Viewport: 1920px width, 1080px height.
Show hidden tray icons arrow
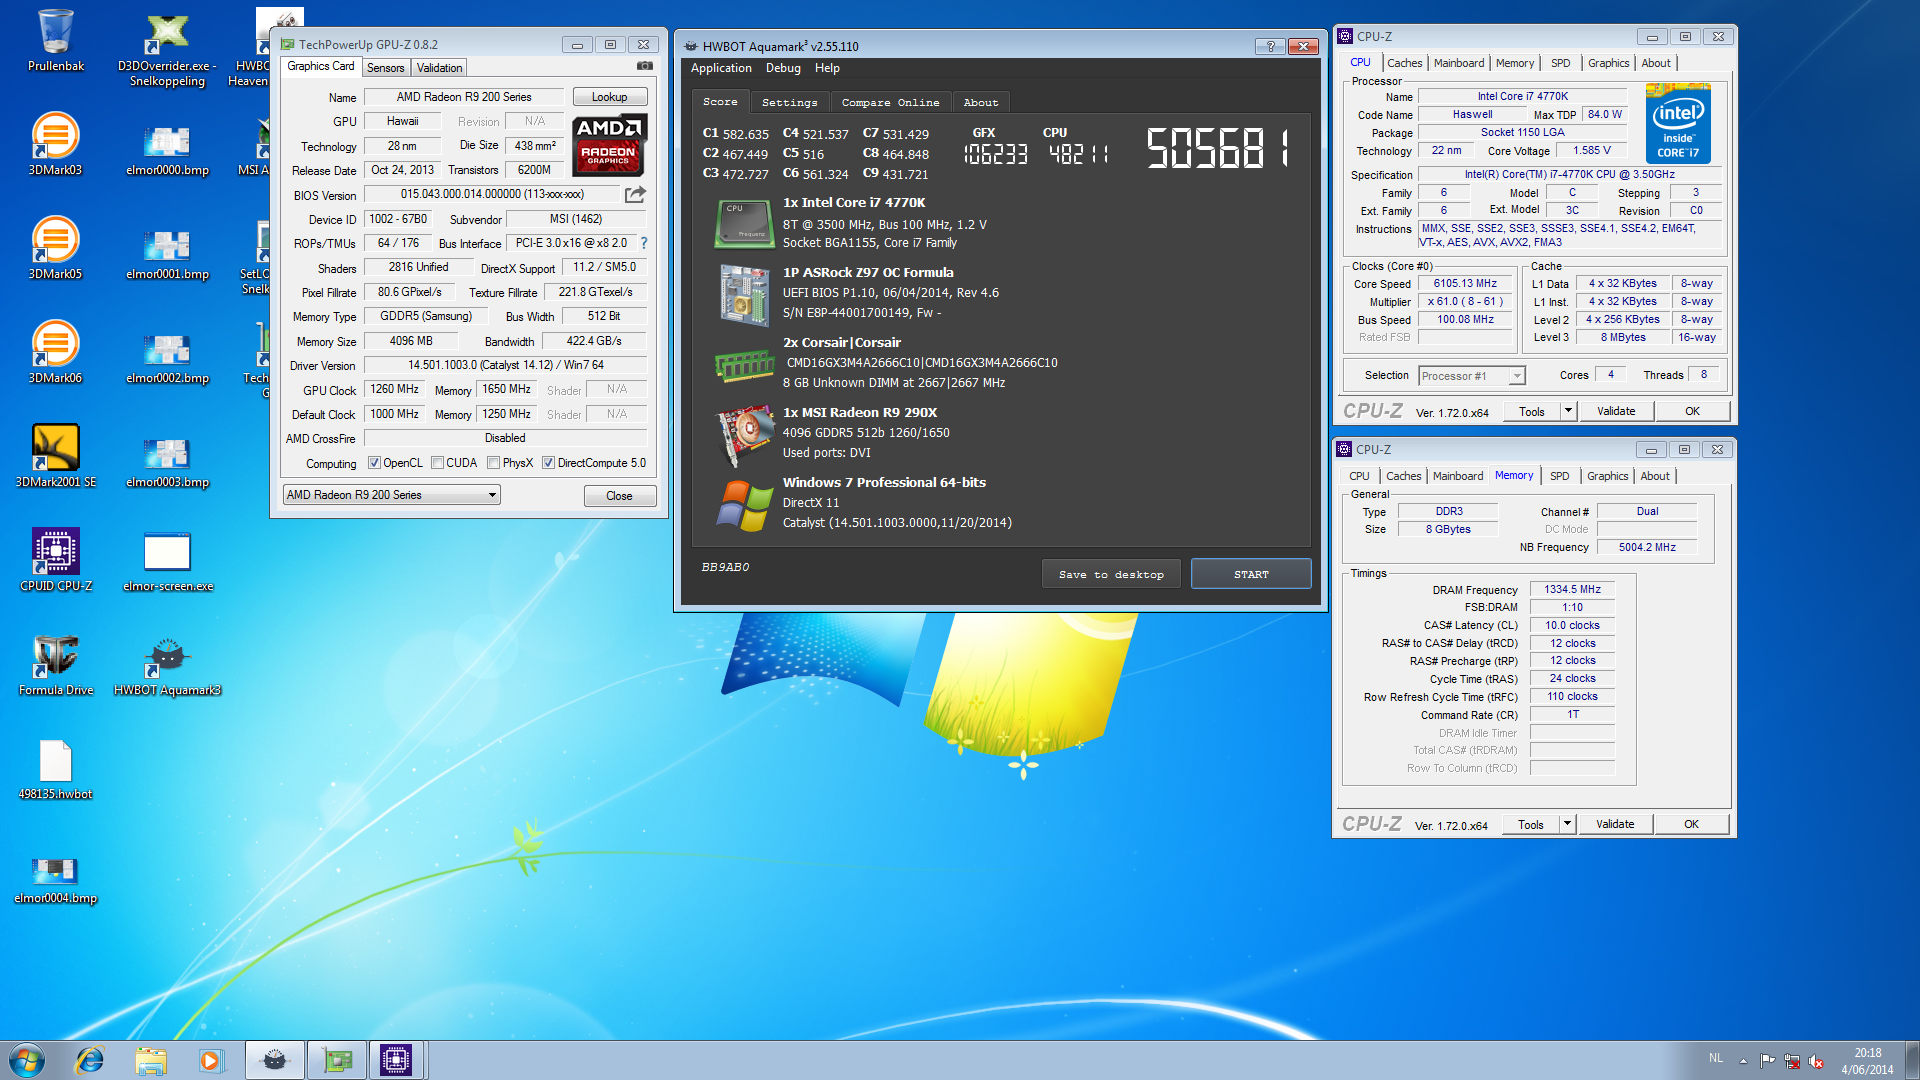point(1743,1061)
